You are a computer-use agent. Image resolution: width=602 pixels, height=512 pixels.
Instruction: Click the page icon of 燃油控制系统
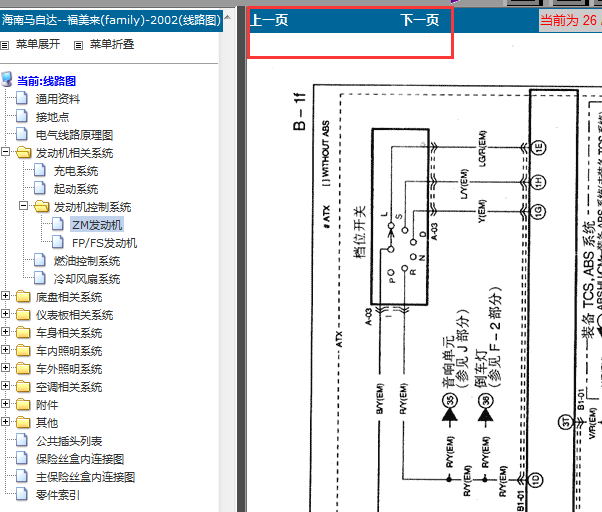tap(40, 260)
